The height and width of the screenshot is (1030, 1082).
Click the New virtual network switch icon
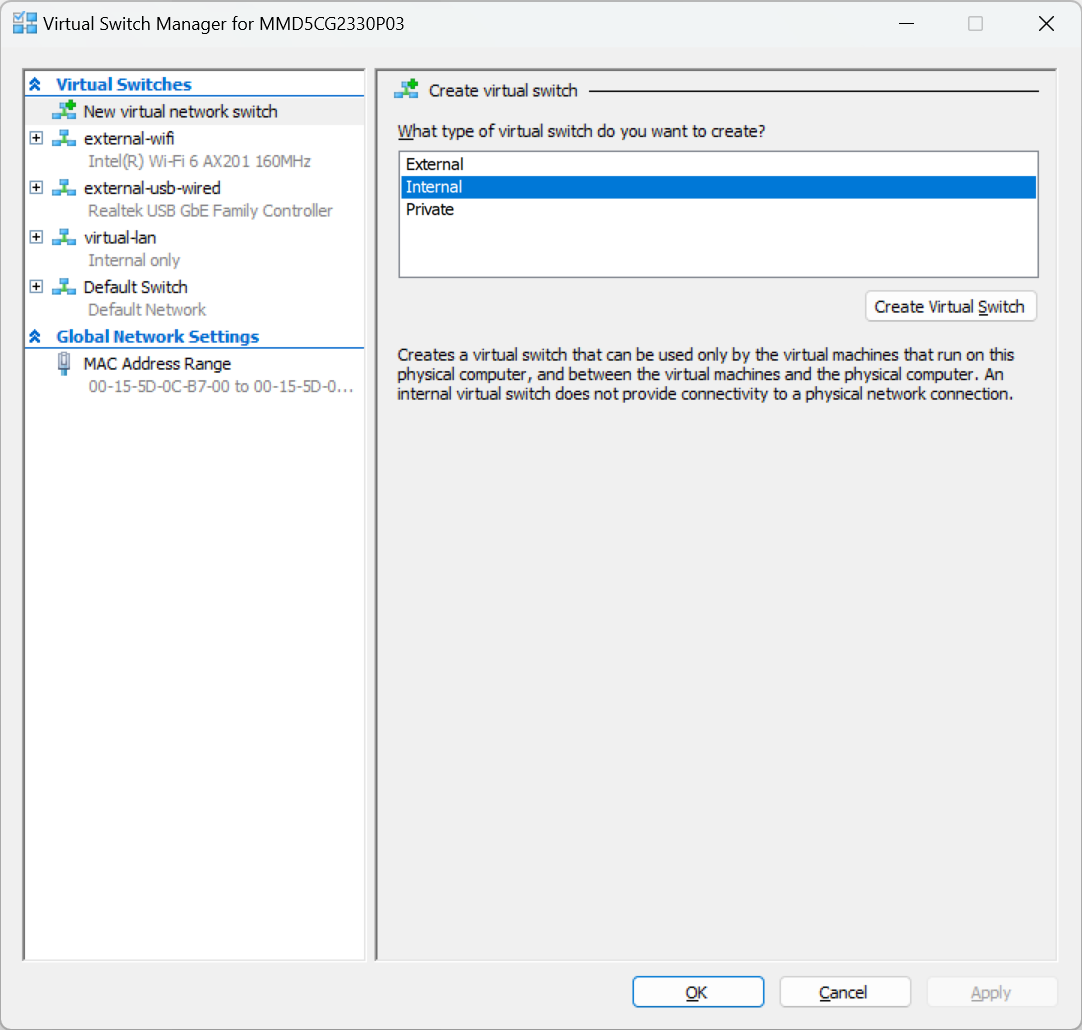[64, 111]
